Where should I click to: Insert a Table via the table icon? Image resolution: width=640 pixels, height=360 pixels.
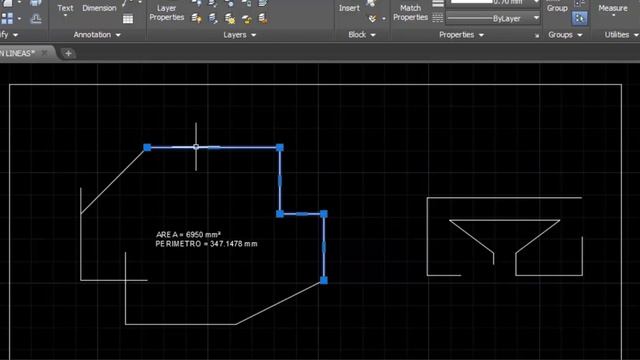(128, 19)
